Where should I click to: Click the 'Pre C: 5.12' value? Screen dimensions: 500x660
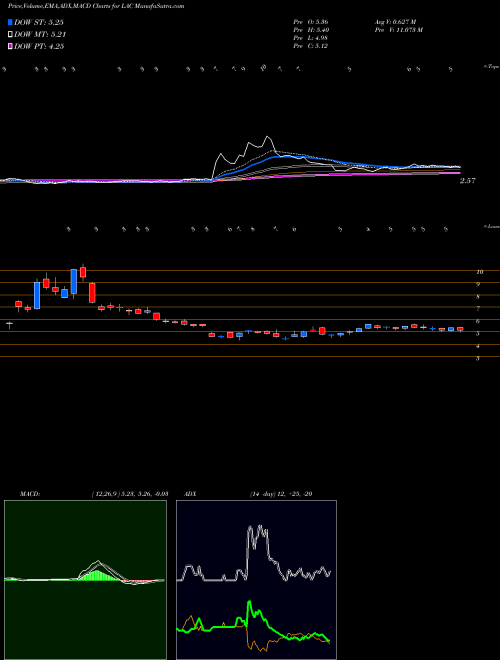(311, 46)
